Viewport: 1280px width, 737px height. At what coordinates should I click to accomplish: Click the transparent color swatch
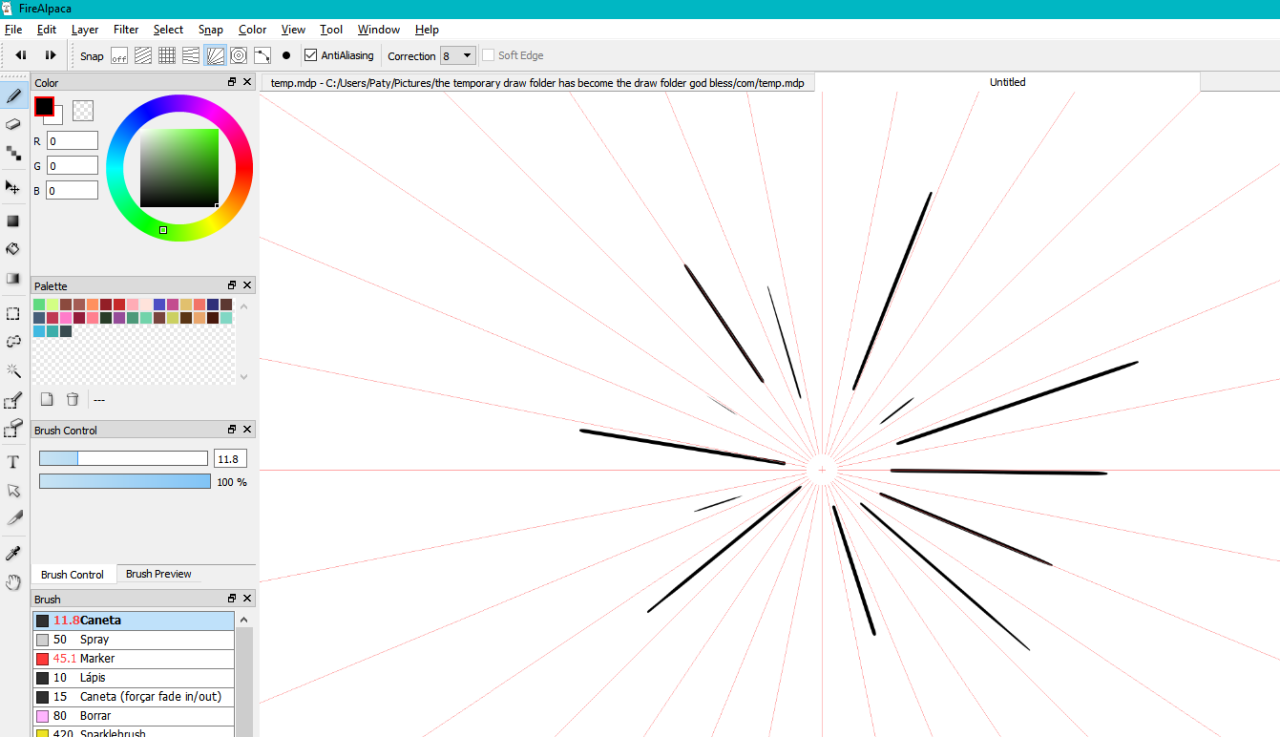point(83,110)
